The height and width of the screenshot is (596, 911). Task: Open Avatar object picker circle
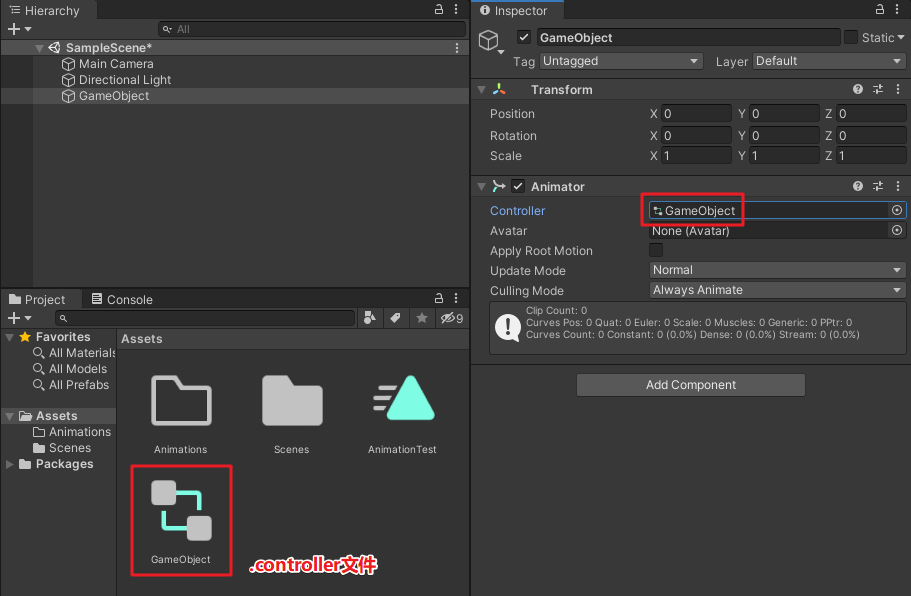[x=897, y=231]
